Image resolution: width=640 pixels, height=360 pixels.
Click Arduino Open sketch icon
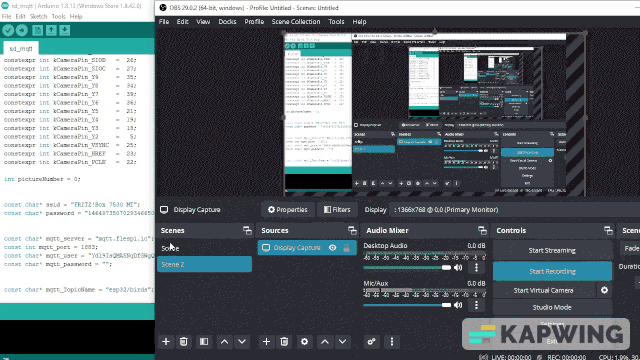pos(51,30)
